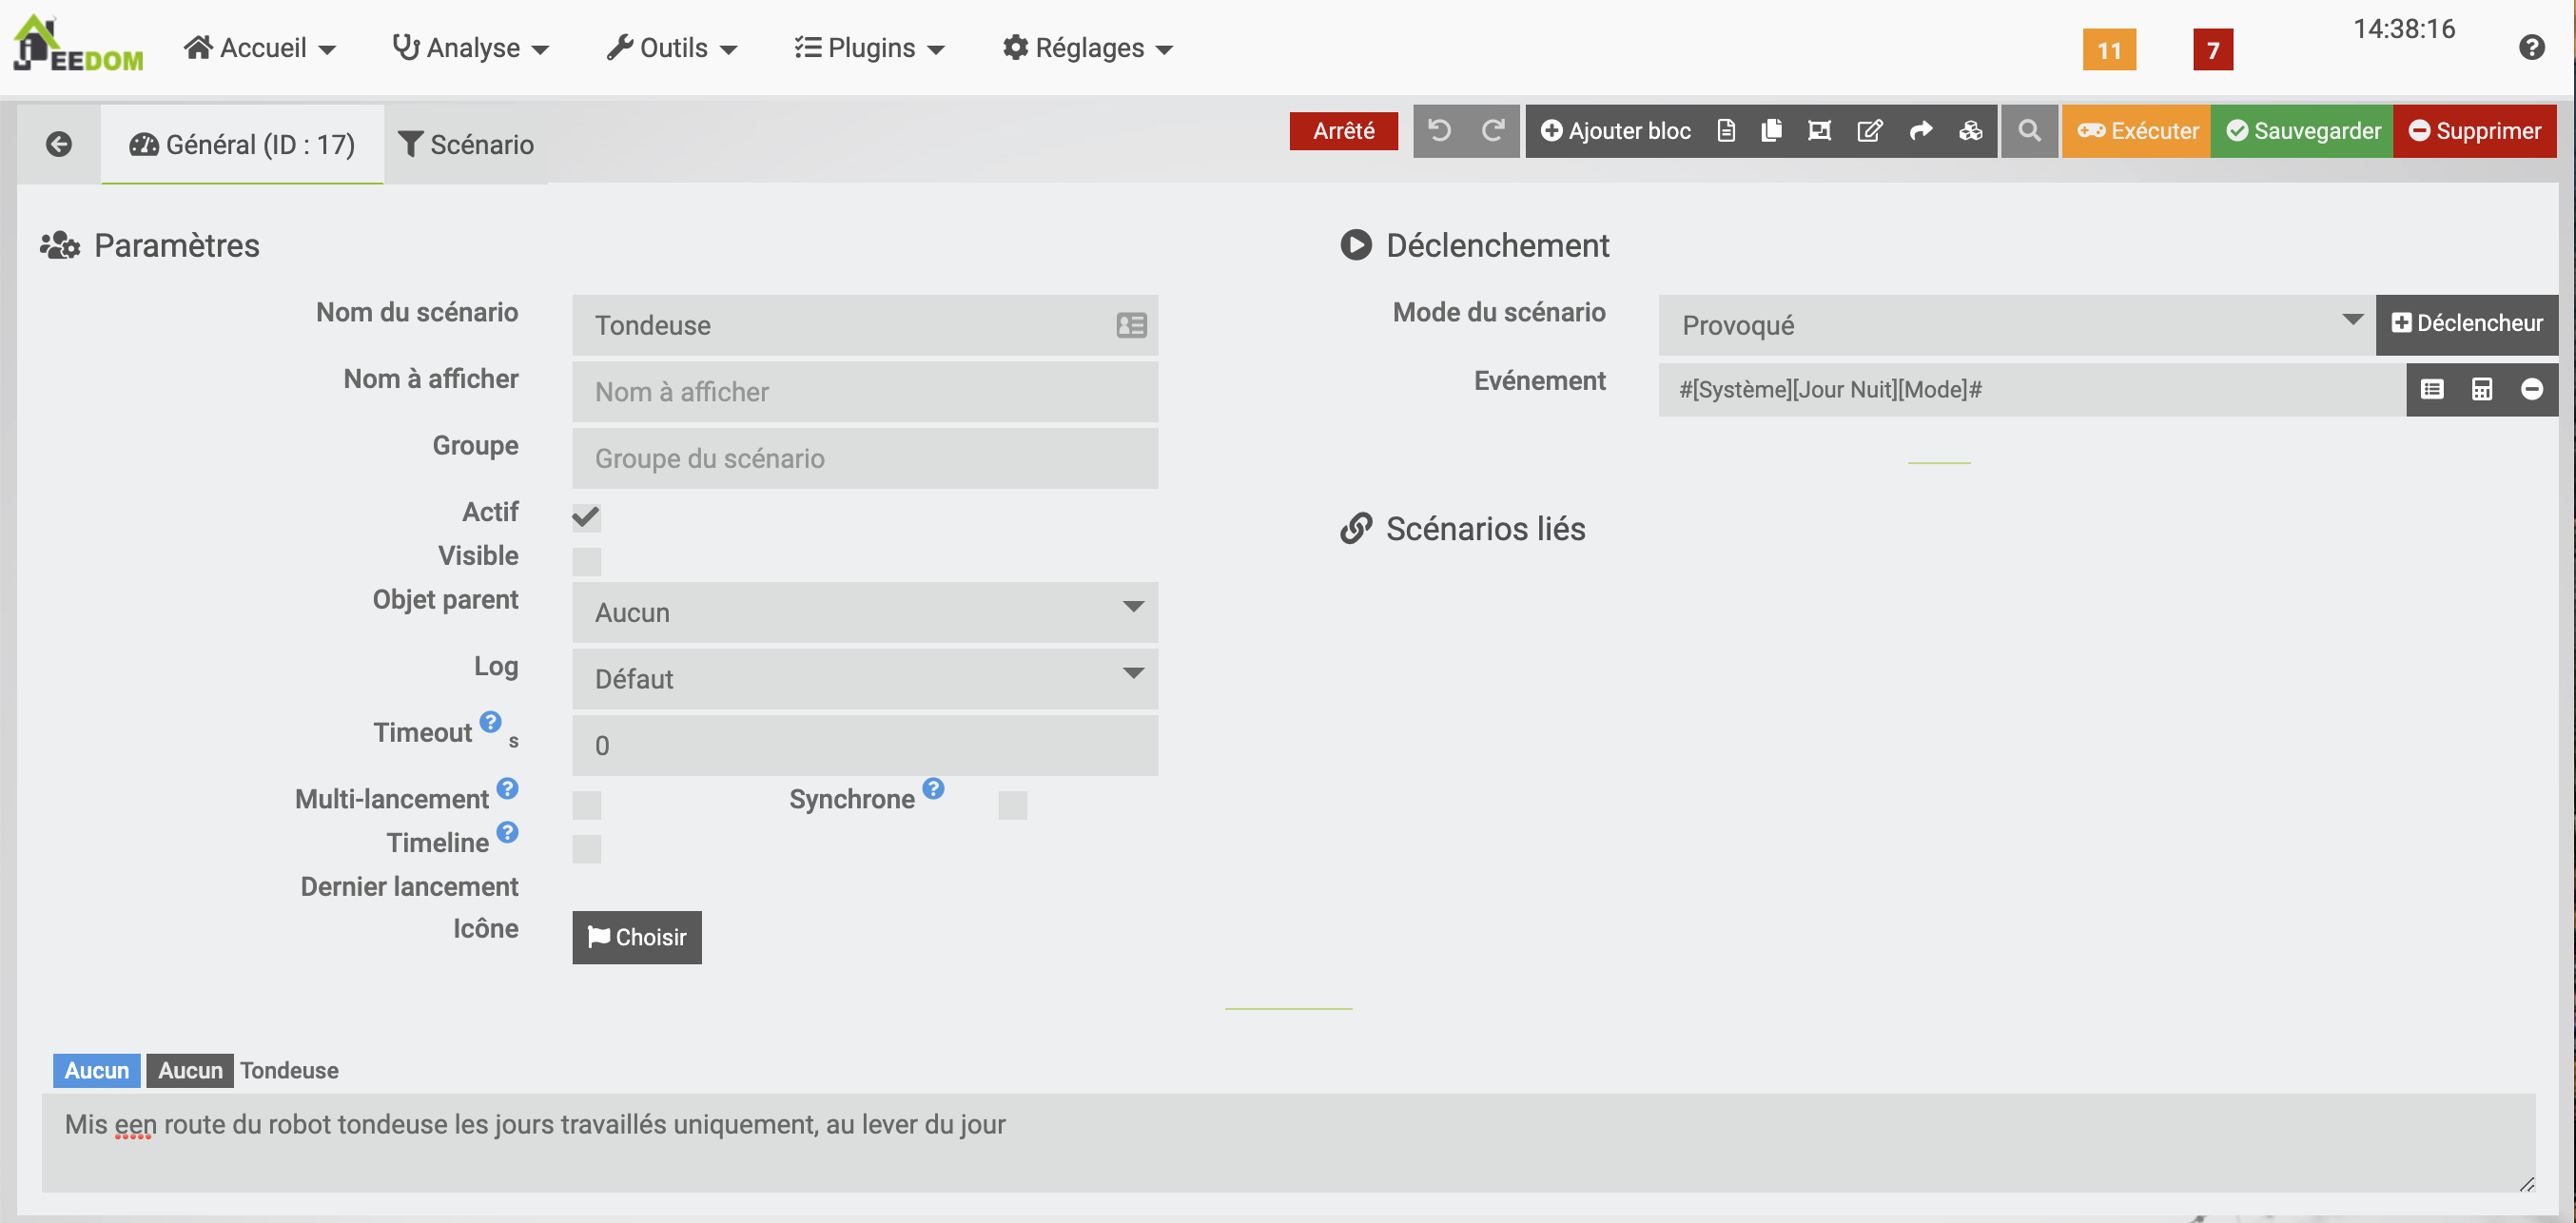2576x1223 pixels.
Task: Click the Nom du scénario field
Action: tap(865, 325)
